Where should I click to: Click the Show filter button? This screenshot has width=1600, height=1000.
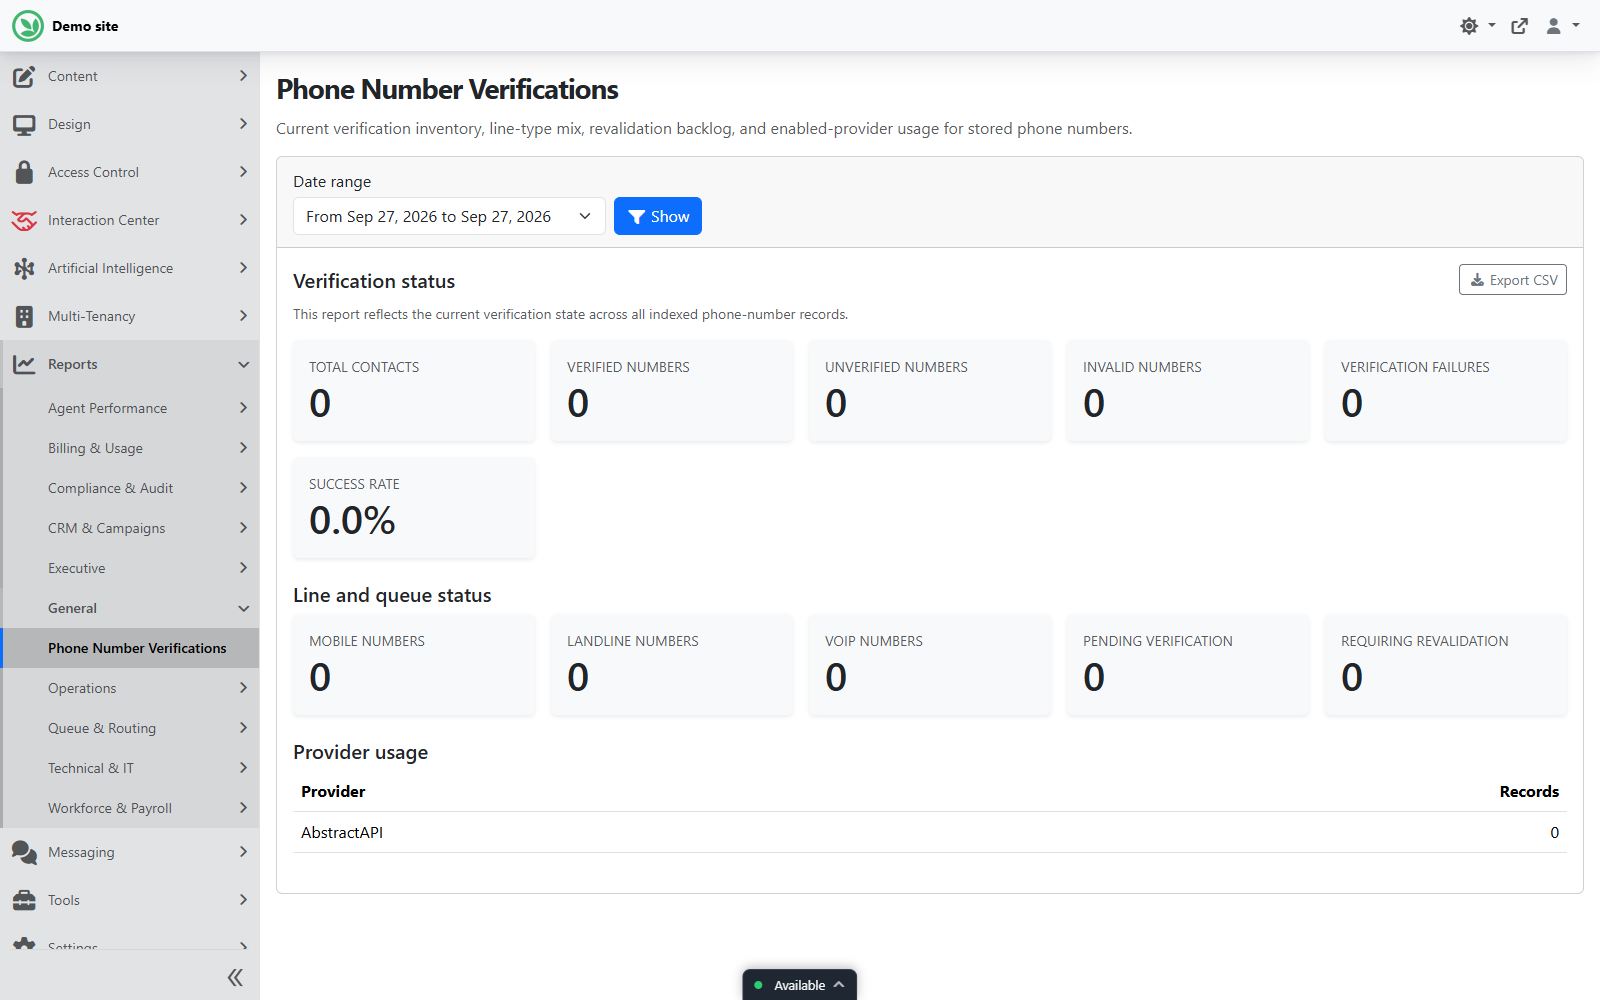coord(658,216)
